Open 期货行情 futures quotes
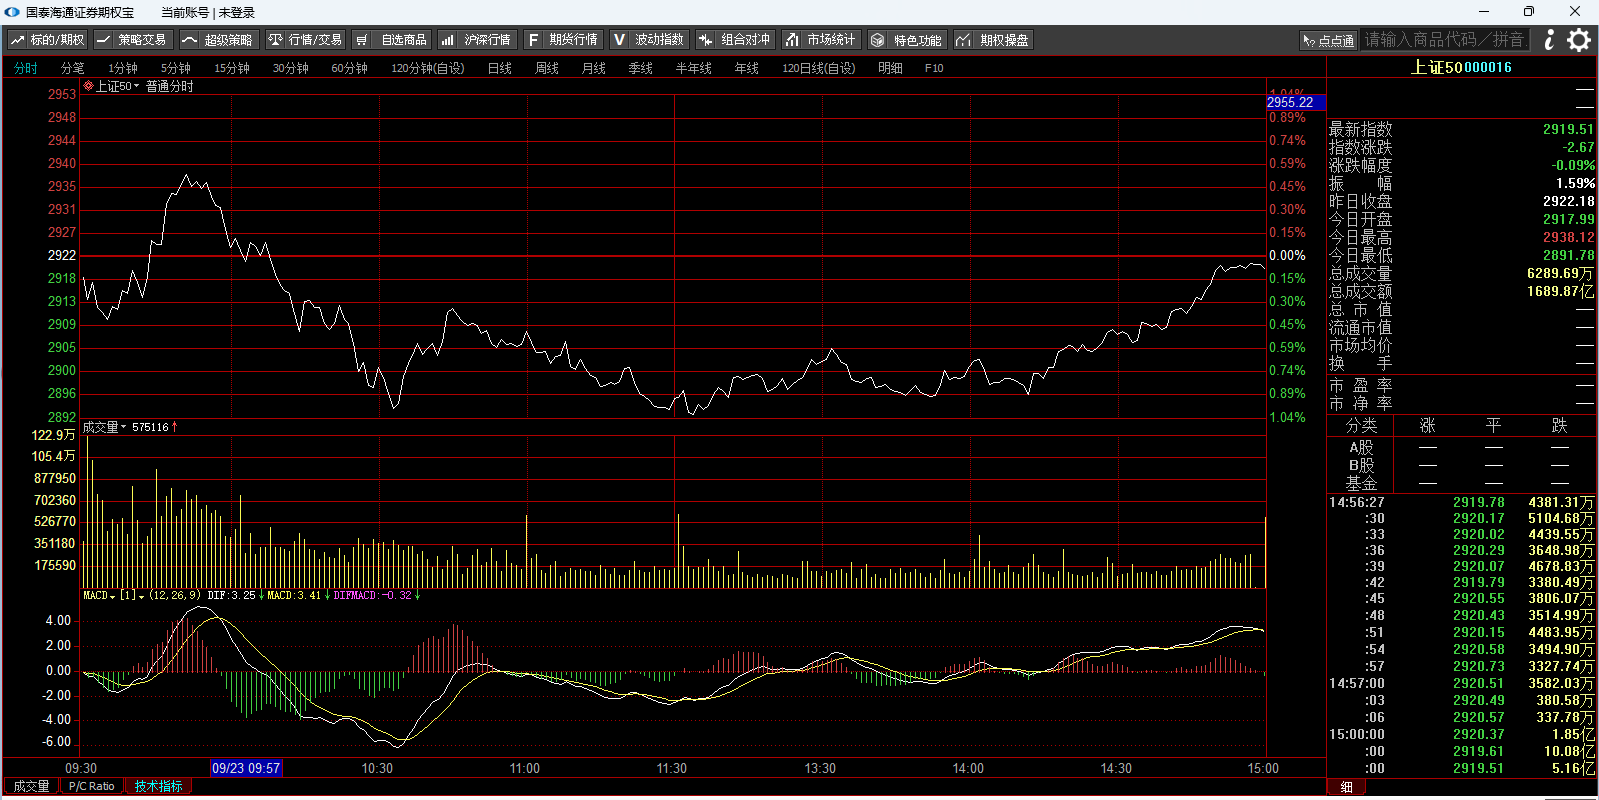The image size is (1599, 800). pos(563,40)
